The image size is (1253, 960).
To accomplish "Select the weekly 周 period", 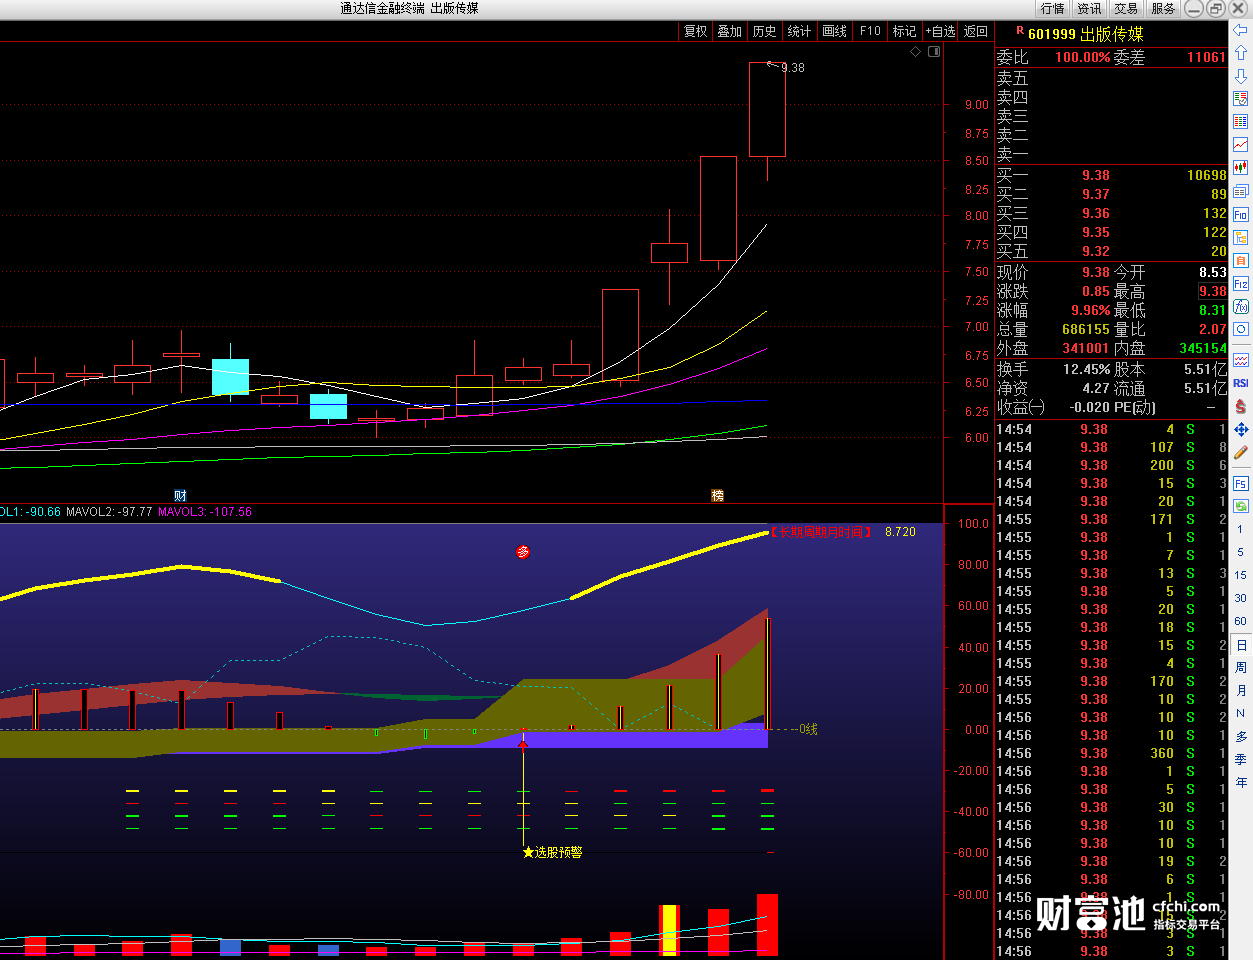I will point(1241,668).
